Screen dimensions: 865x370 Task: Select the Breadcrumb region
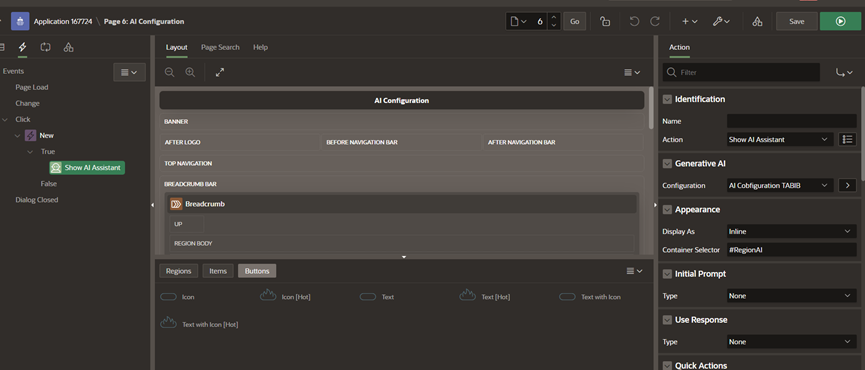point(402,204)
